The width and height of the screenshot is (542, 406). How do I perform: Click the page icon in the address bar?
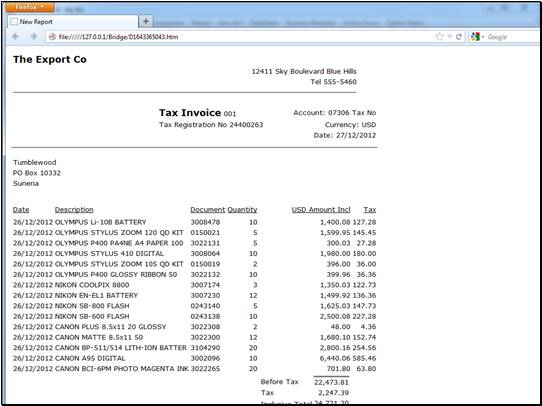pyautogui.click(x=52, y=37)
